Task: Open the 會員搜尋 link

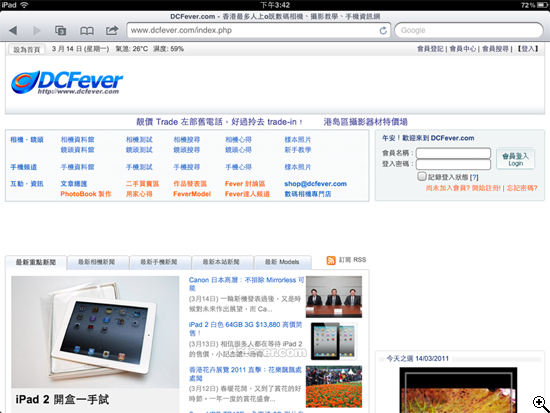Action: (495, 49)
